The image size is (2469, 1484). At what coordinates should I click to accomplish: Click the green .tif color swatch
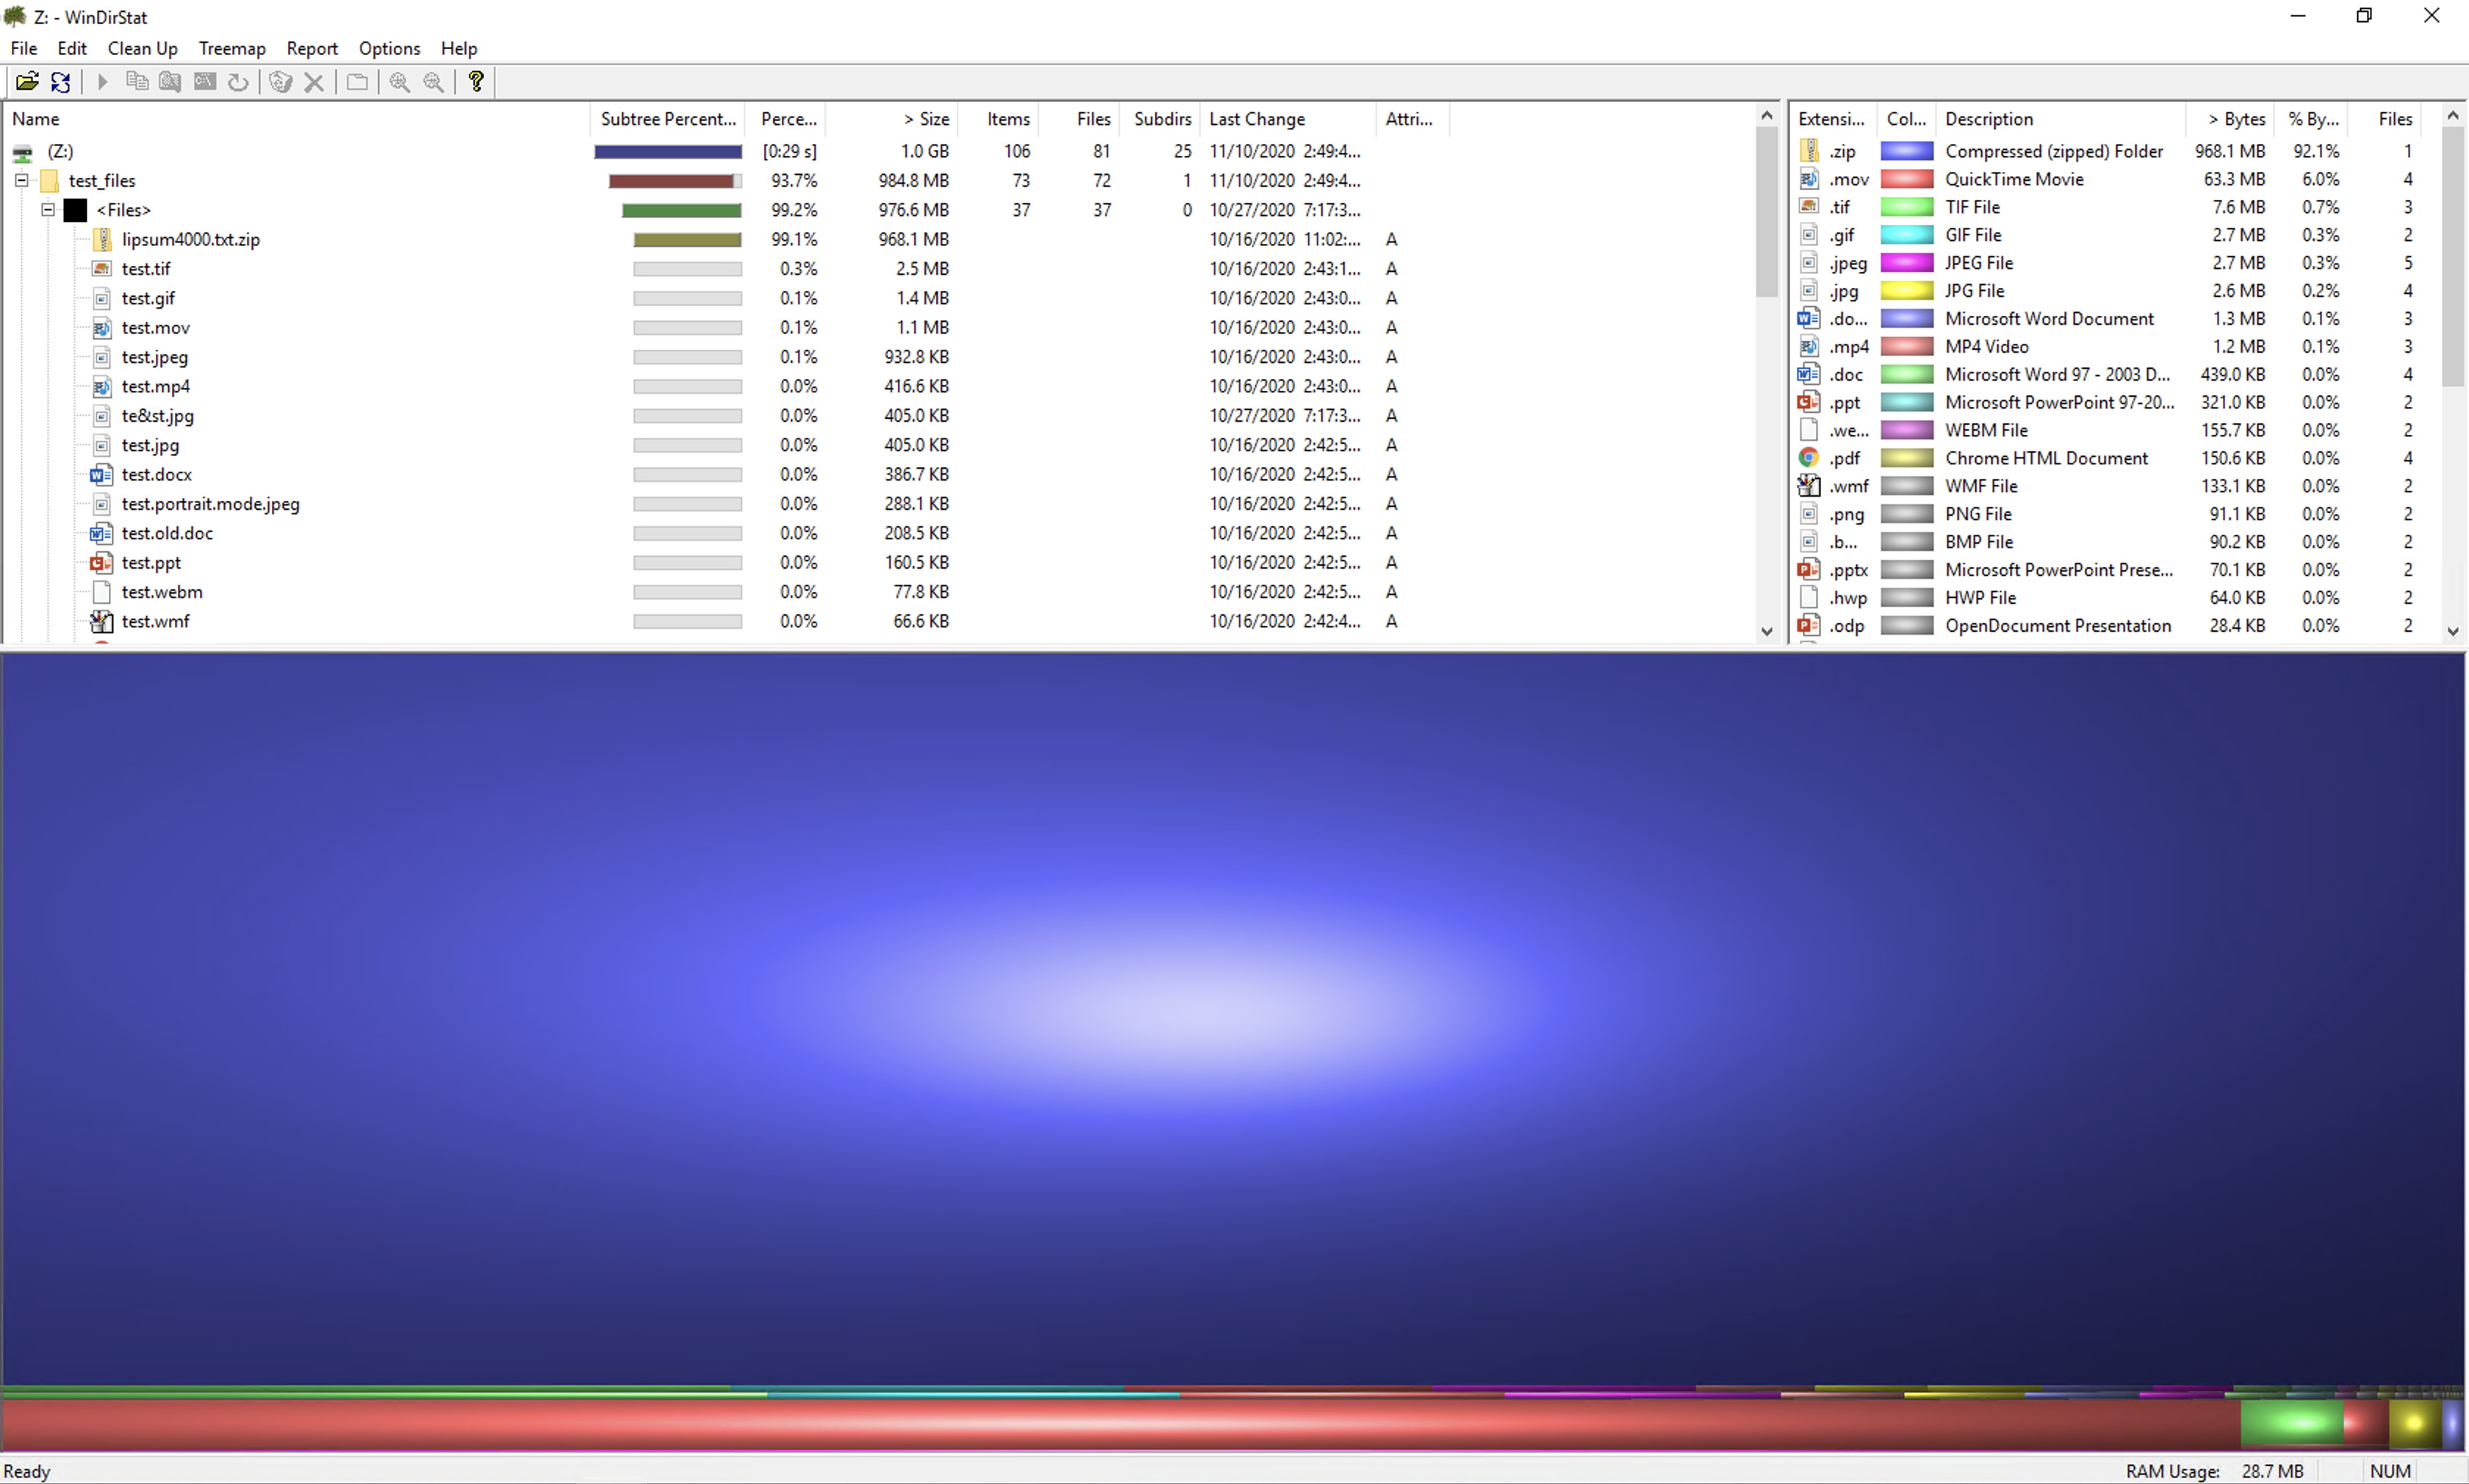[1906, 208]
